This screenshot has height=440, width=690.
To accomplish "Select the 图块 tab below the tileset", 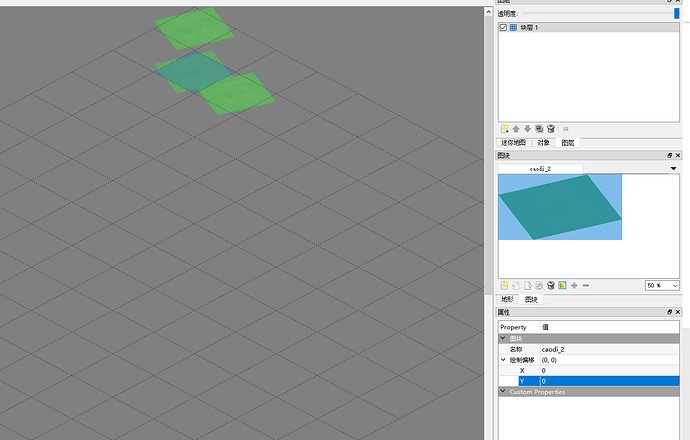I will [531, 299].
